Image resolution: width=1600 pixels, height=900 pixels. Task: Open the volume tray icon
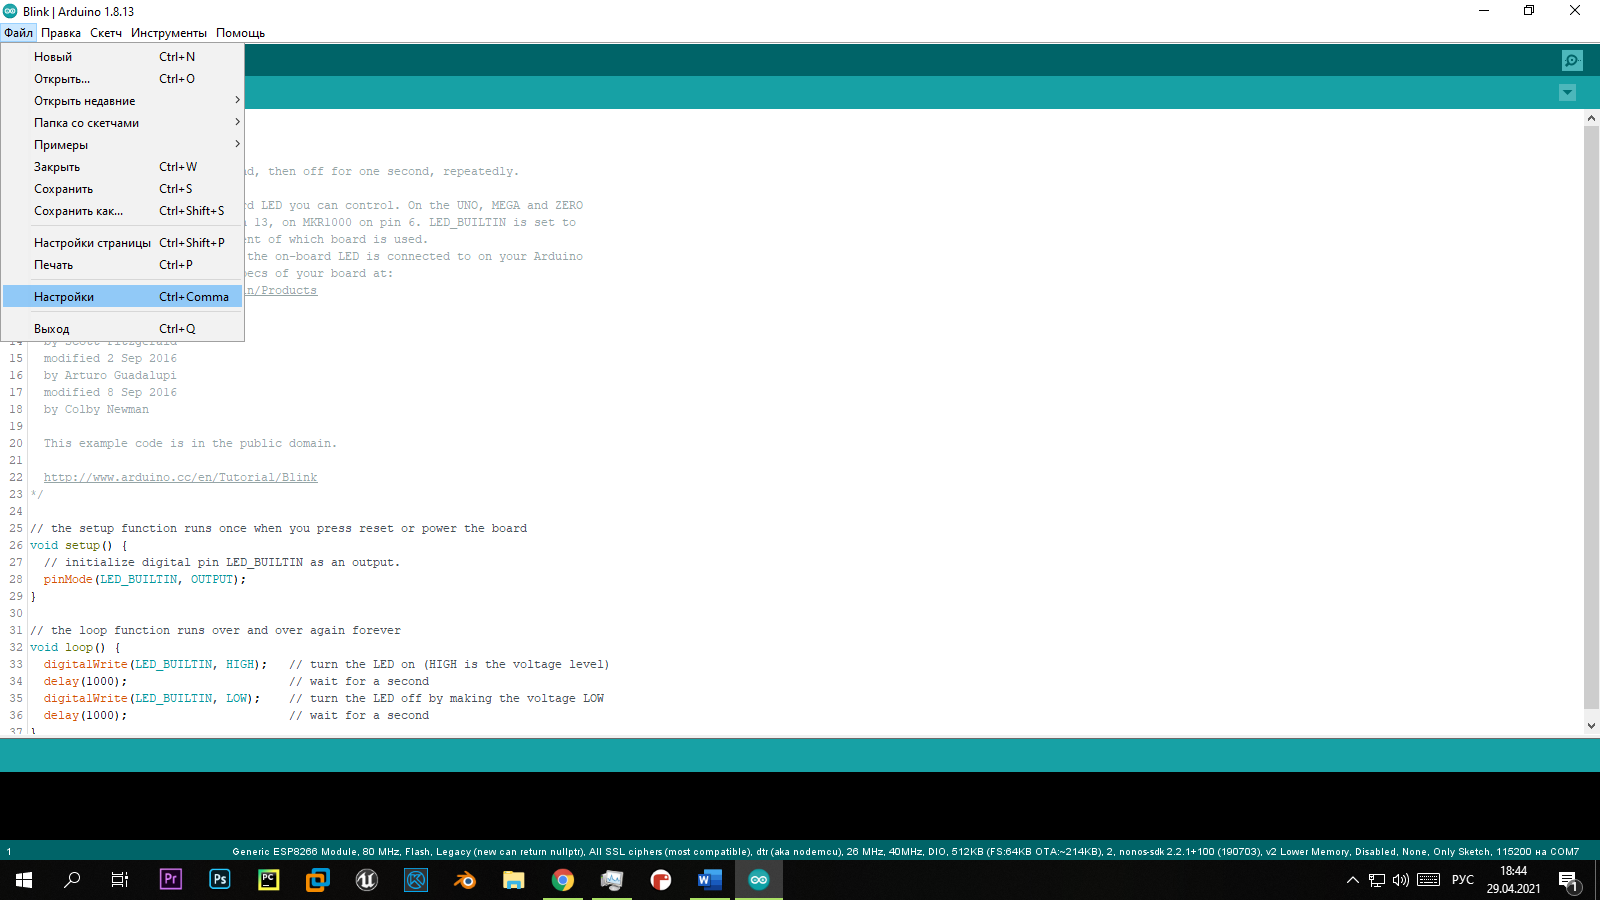click(x=1401, y=880)
